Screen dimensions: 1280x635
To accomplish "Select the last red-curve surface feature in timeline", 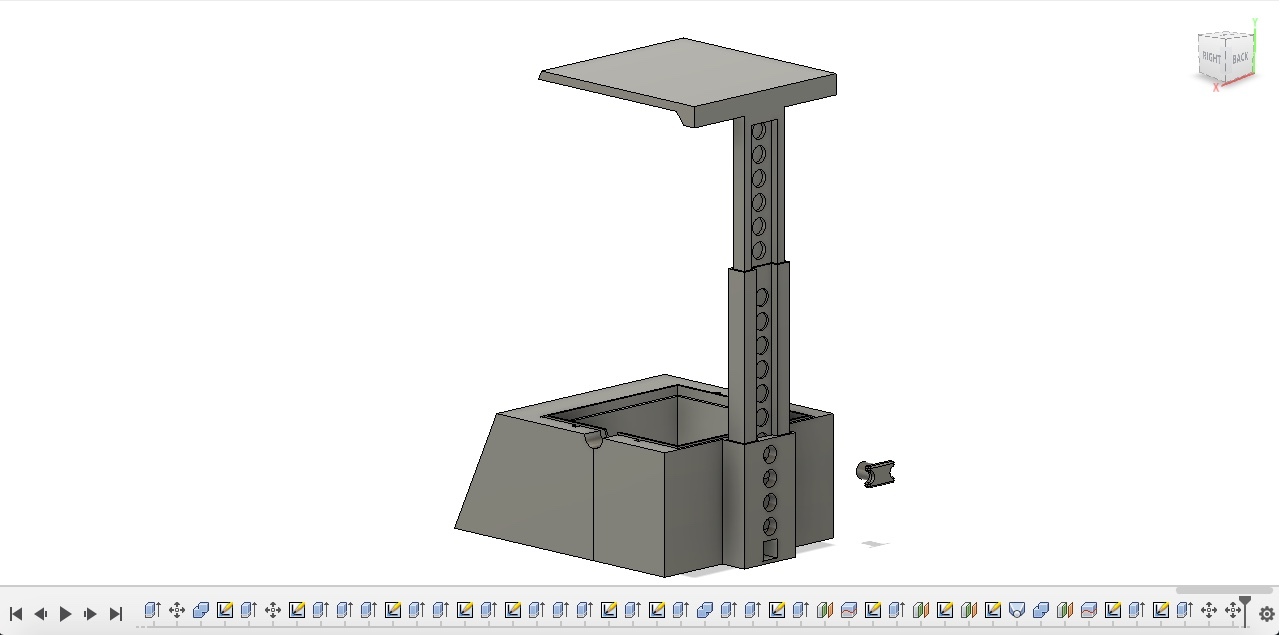I will coord(1089,610).
